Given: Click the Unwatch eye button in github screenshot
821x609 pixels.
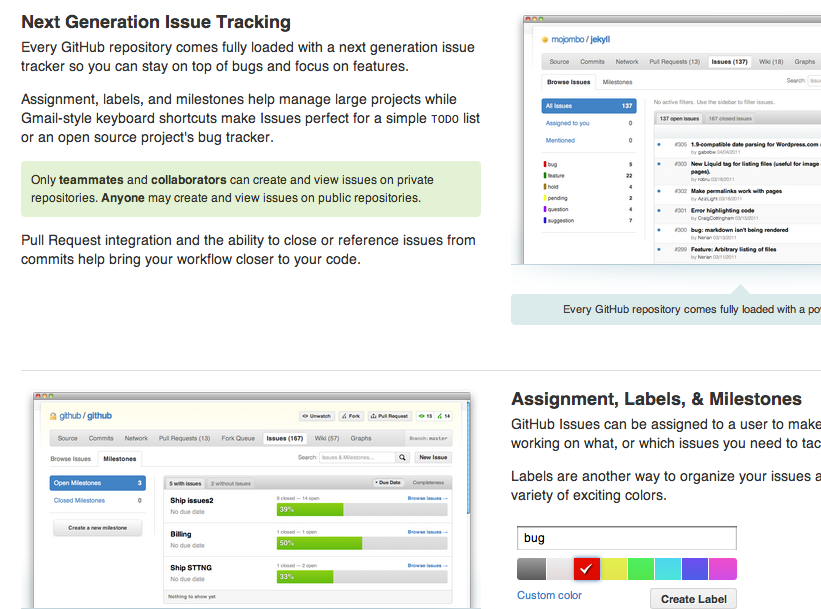Looking at the screenshot, I should tap(317, 416).
